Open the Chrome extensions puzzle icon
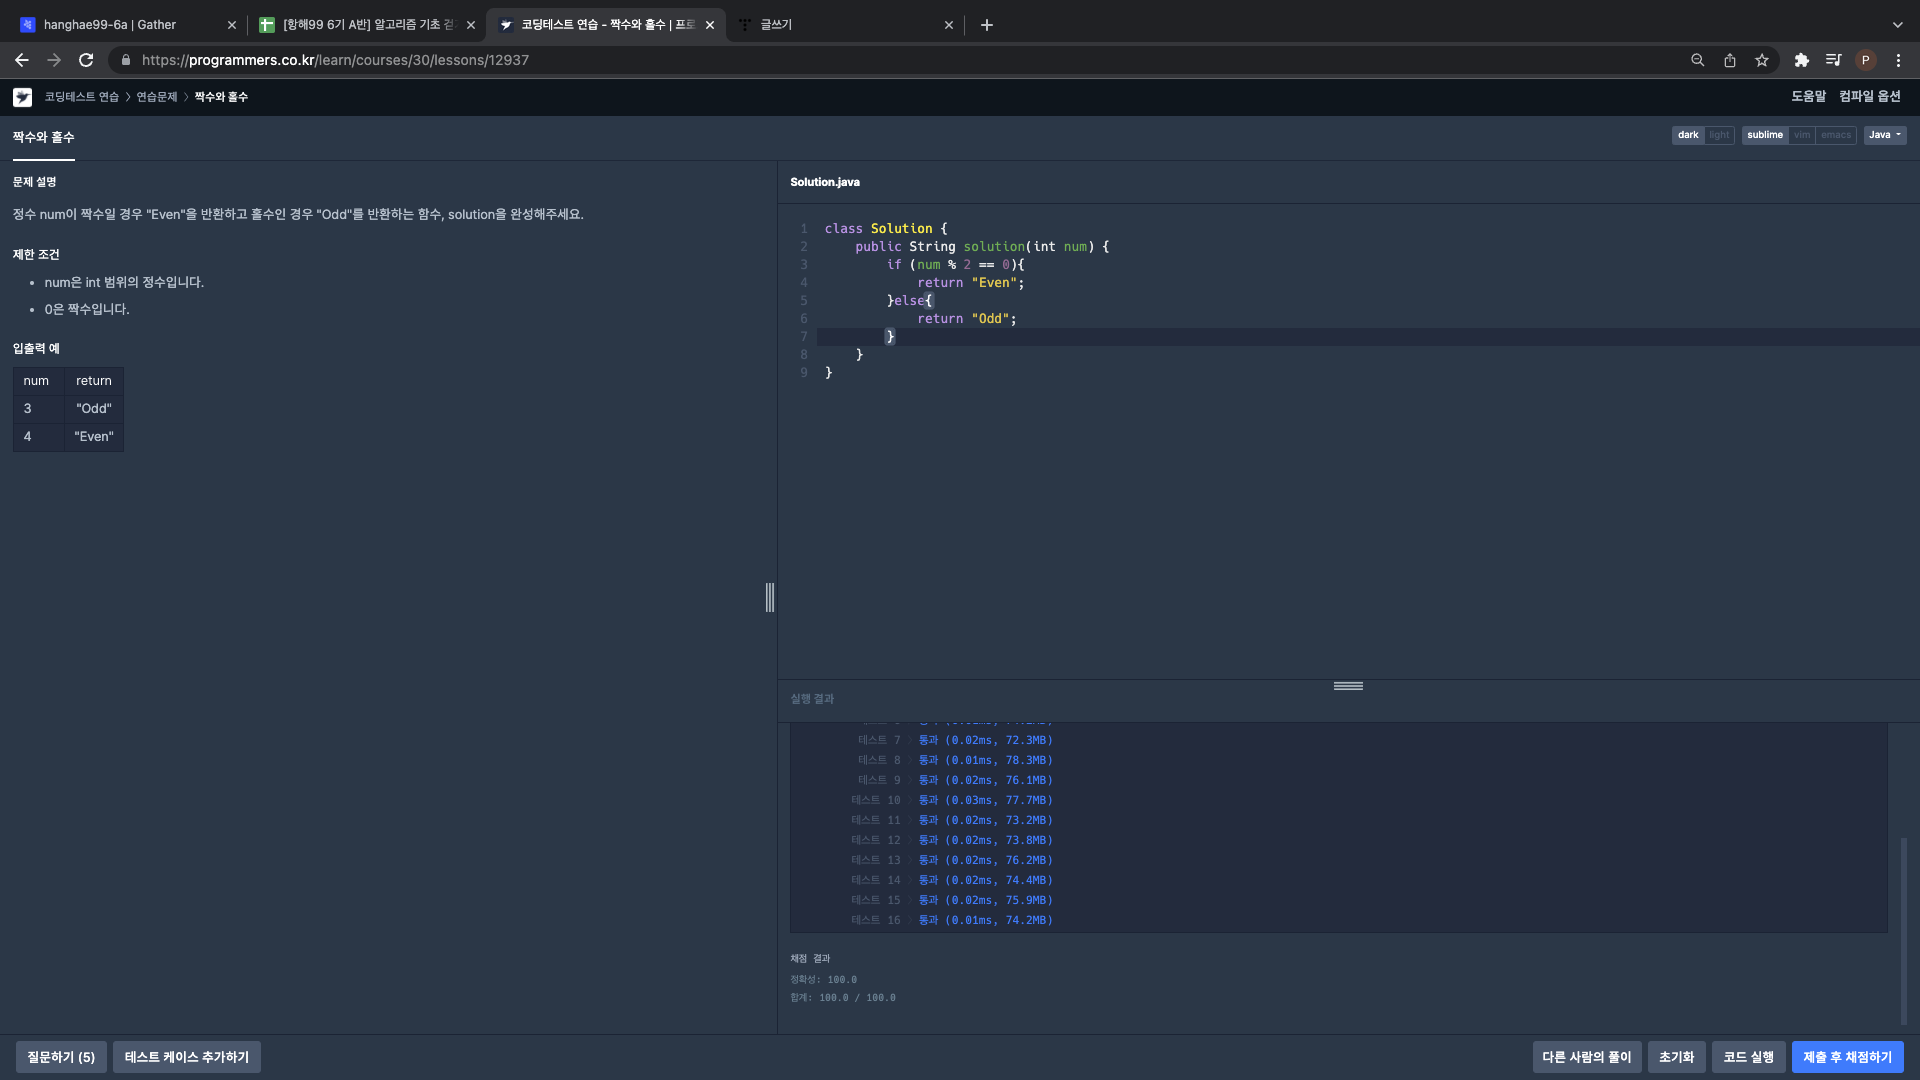1920x1080 pixels. (x=1801, y=60)
